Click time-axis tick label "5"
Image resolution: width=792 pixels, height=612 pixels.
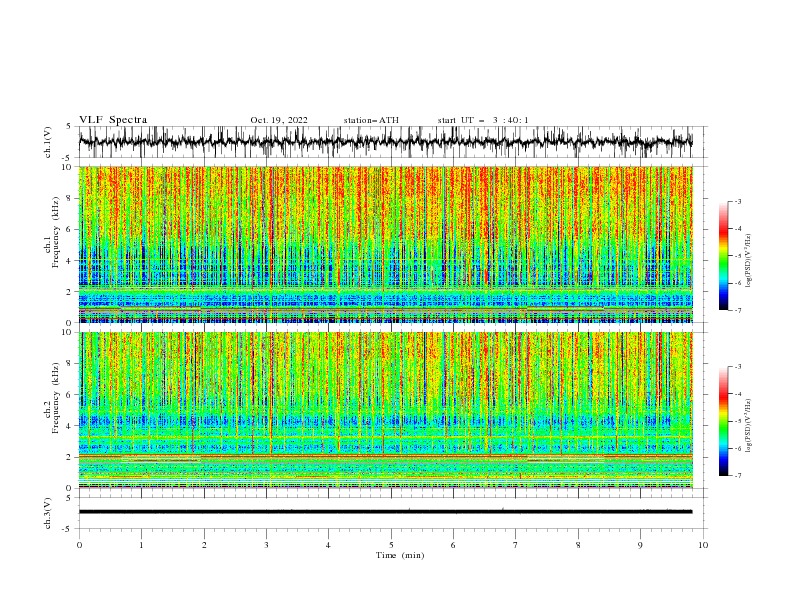[x=391, y=545]
